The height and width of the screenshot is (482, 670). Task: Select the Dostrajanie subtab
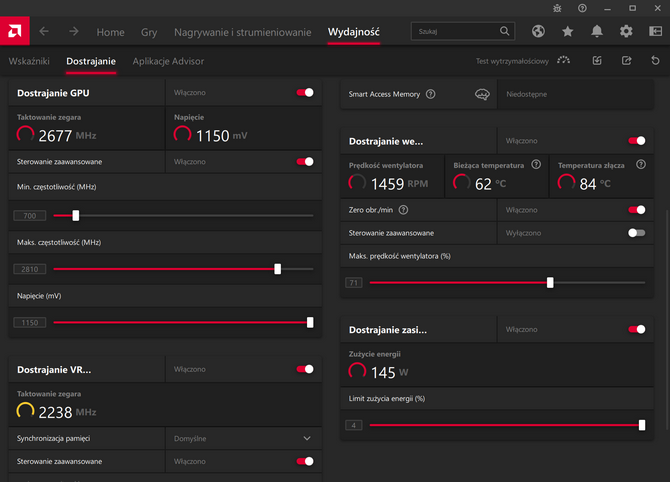click(x=91, y=61)
